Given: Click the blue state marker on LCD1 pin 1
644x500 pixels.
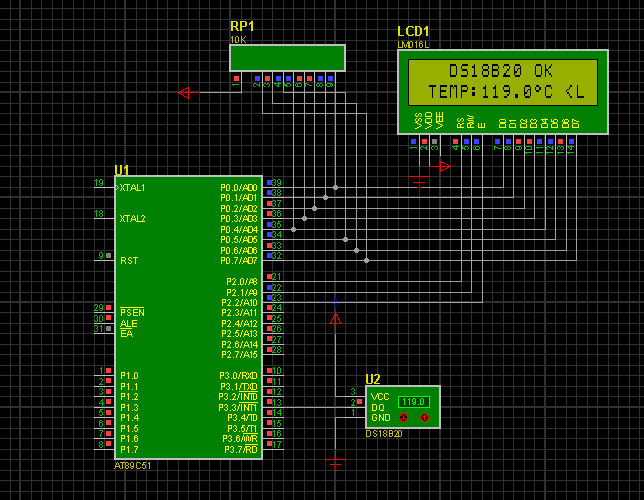Looking at the screenshot, I should point(414,142).
